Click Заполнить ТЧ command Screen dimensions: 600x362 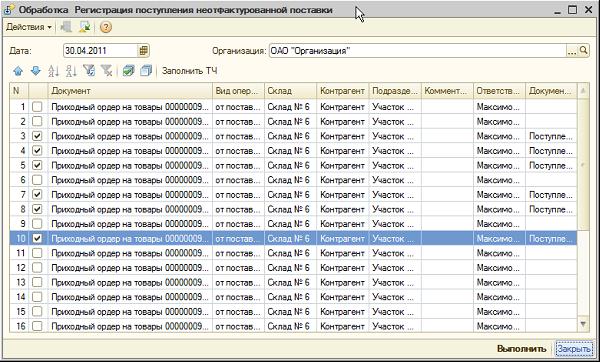pos(189,71)
